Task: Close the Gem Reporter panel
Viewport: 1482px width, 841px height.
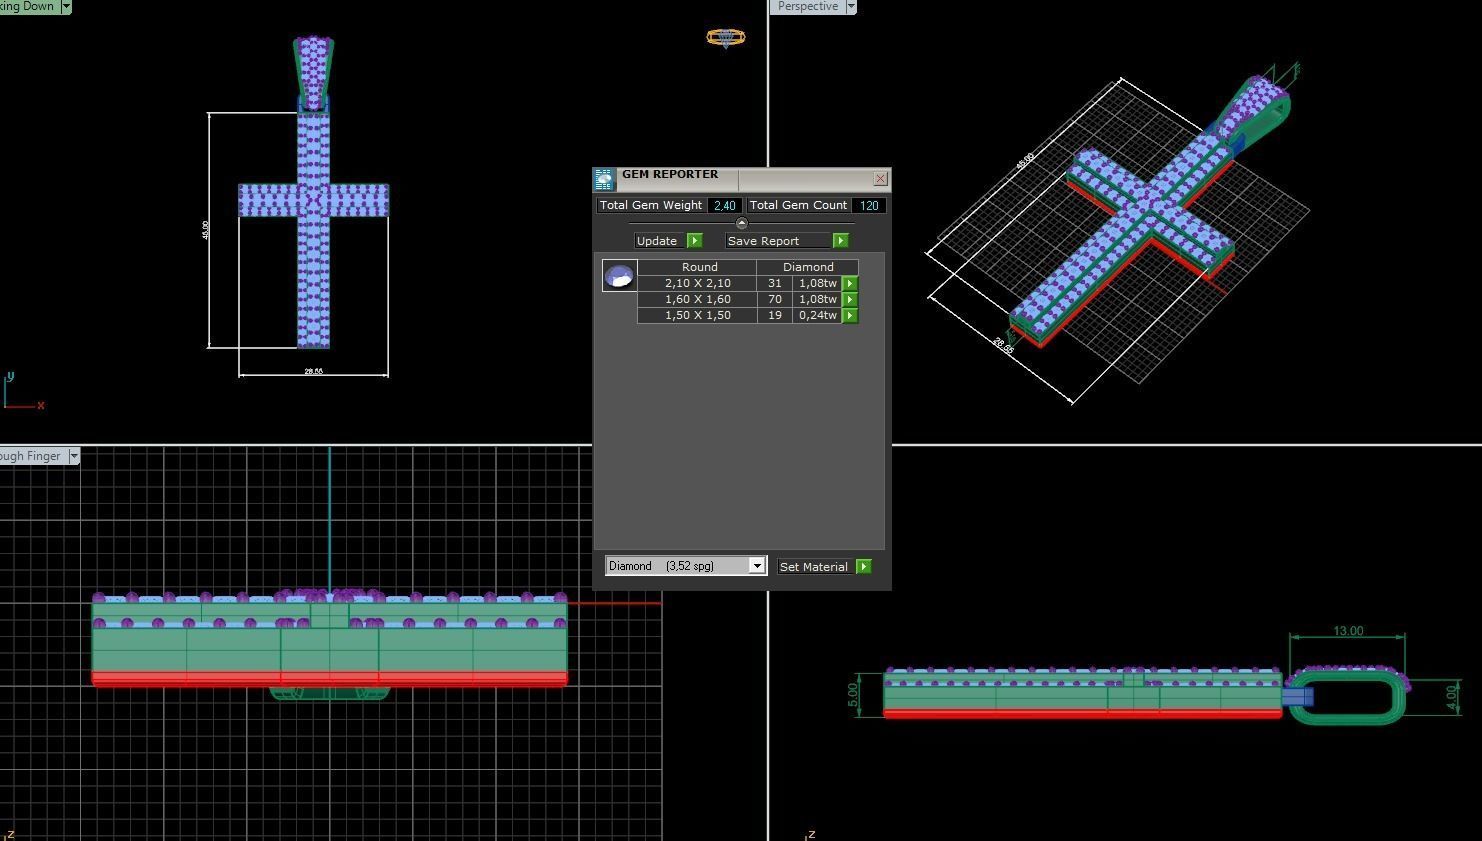Action: (x=880, y=179)
